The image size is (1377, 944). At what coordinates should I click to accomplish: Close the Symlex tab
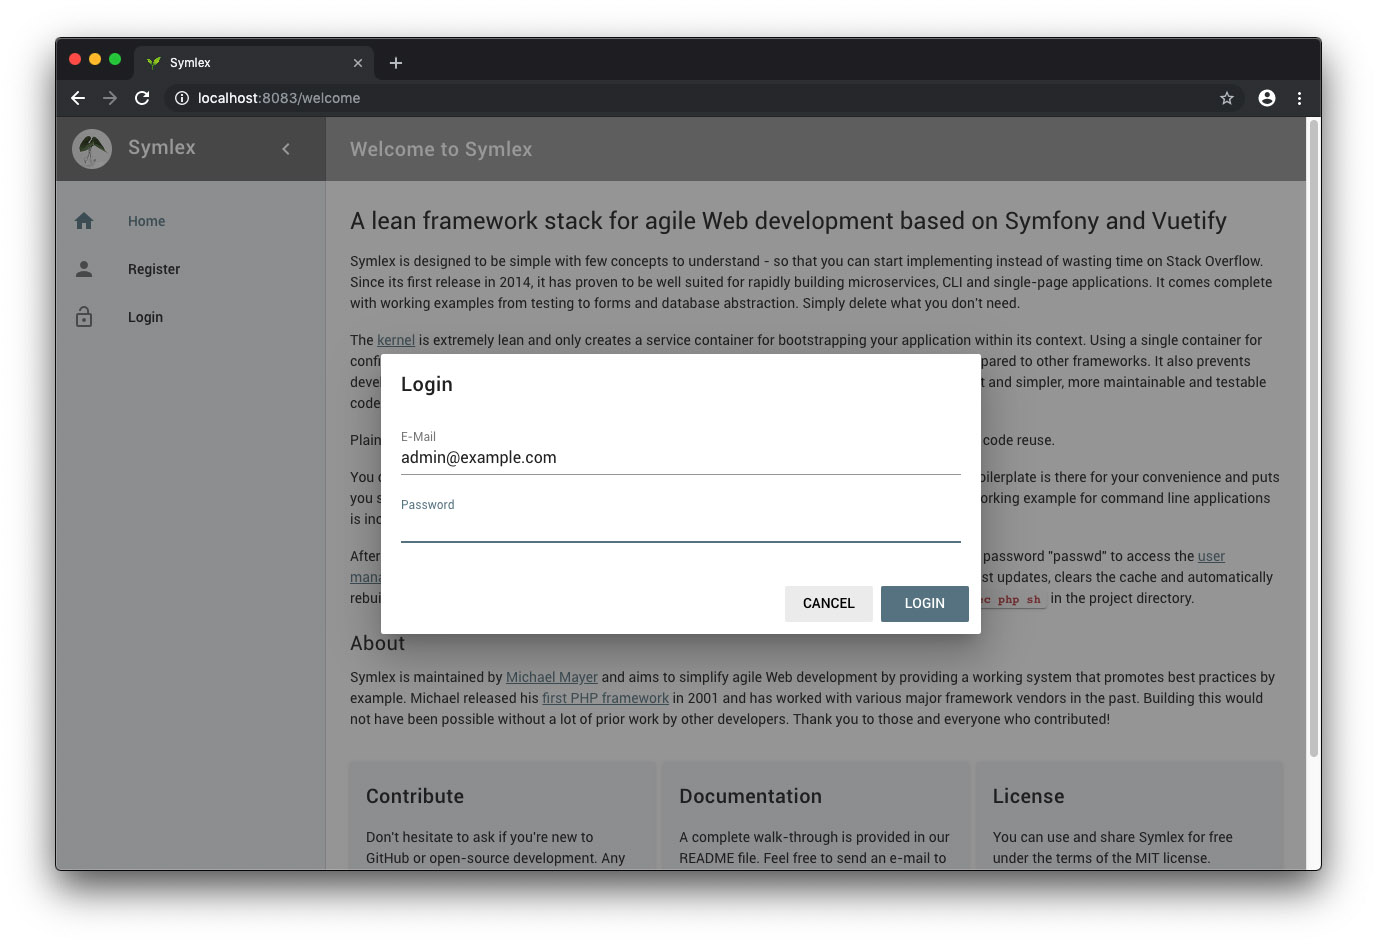pos(358,63)
